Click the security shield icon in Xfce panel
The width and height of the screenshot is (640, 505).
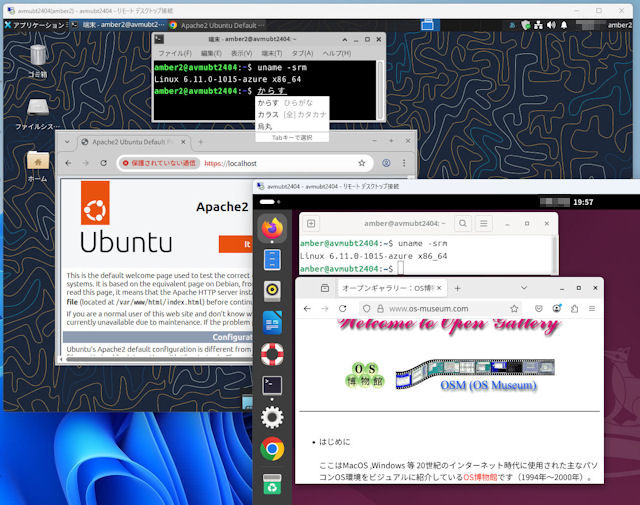click(x=526, y=25)
